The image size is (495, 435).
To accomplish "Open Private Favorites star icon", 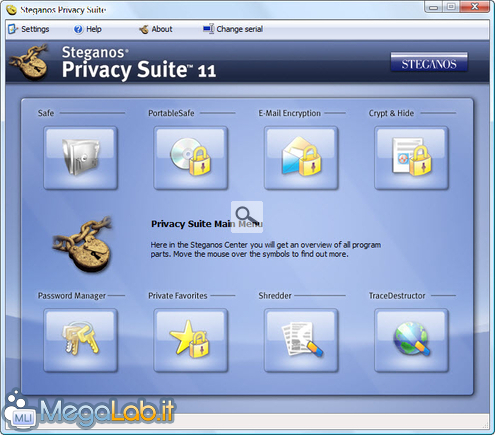I will point(191,340).
